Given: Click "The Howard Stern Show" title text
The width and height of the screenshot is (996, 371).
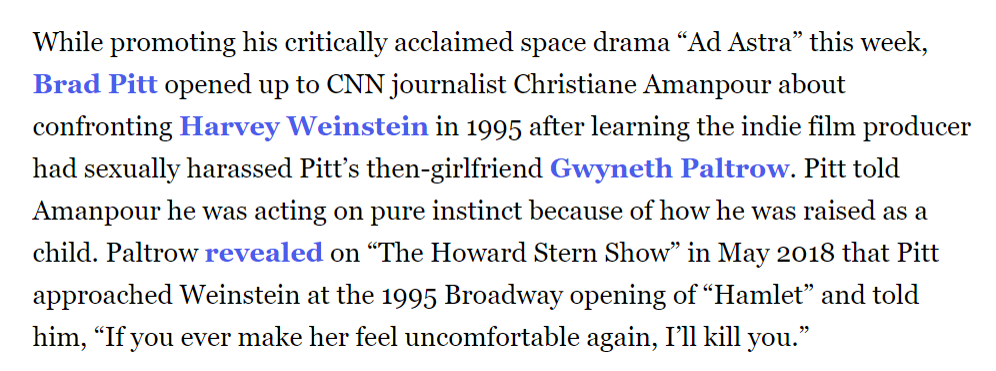Looking at the screenshot, I should coord(520,253).
